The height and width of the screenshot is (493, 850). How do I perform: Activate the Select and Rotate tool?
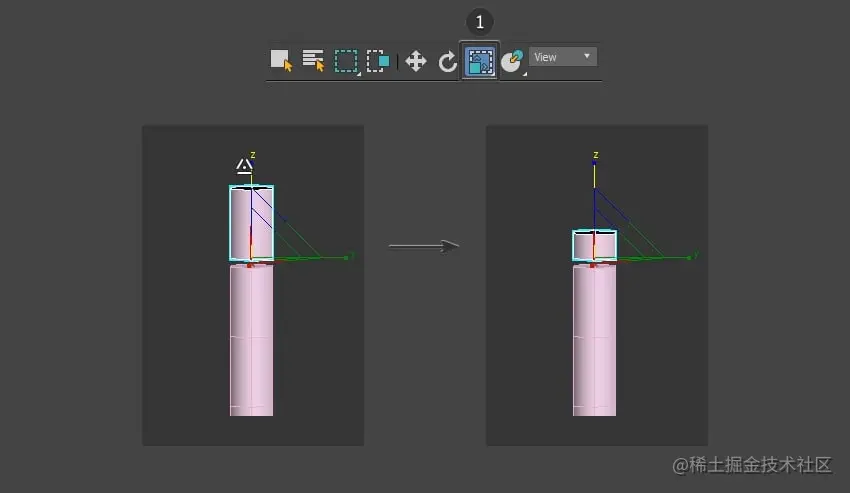(447, 61)
